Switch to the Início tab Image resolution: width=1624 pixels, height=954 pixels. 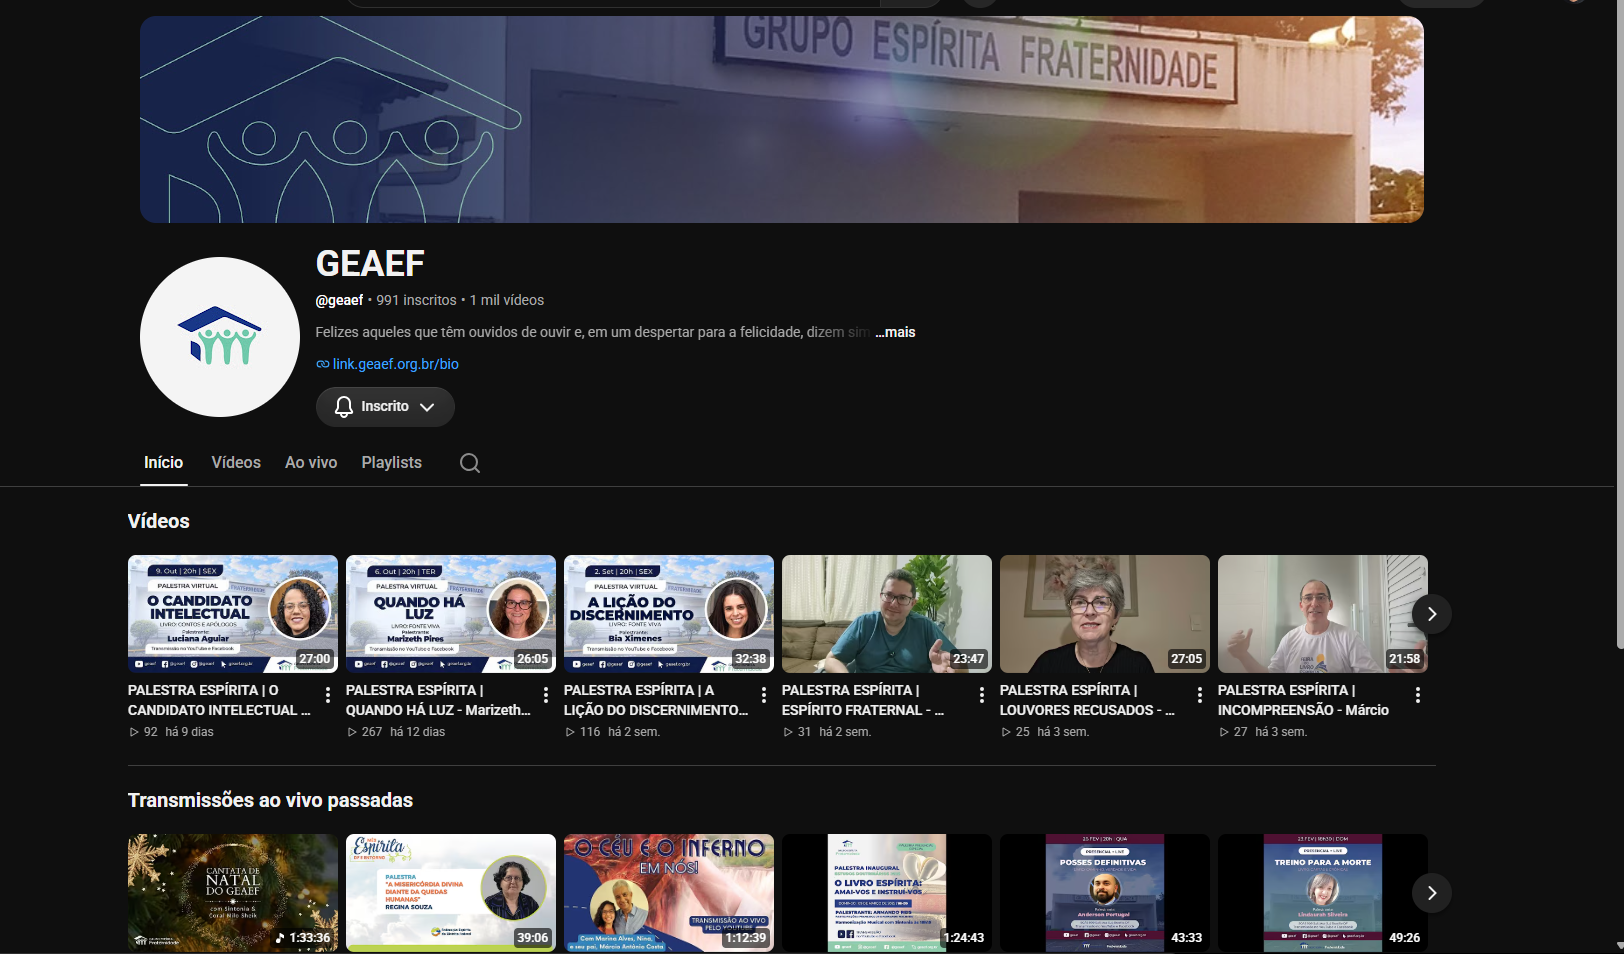(163, 462)
